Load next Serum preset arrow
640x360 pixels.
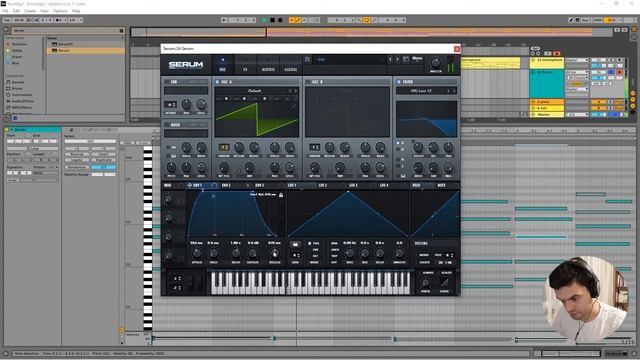(x=397, y=60)
